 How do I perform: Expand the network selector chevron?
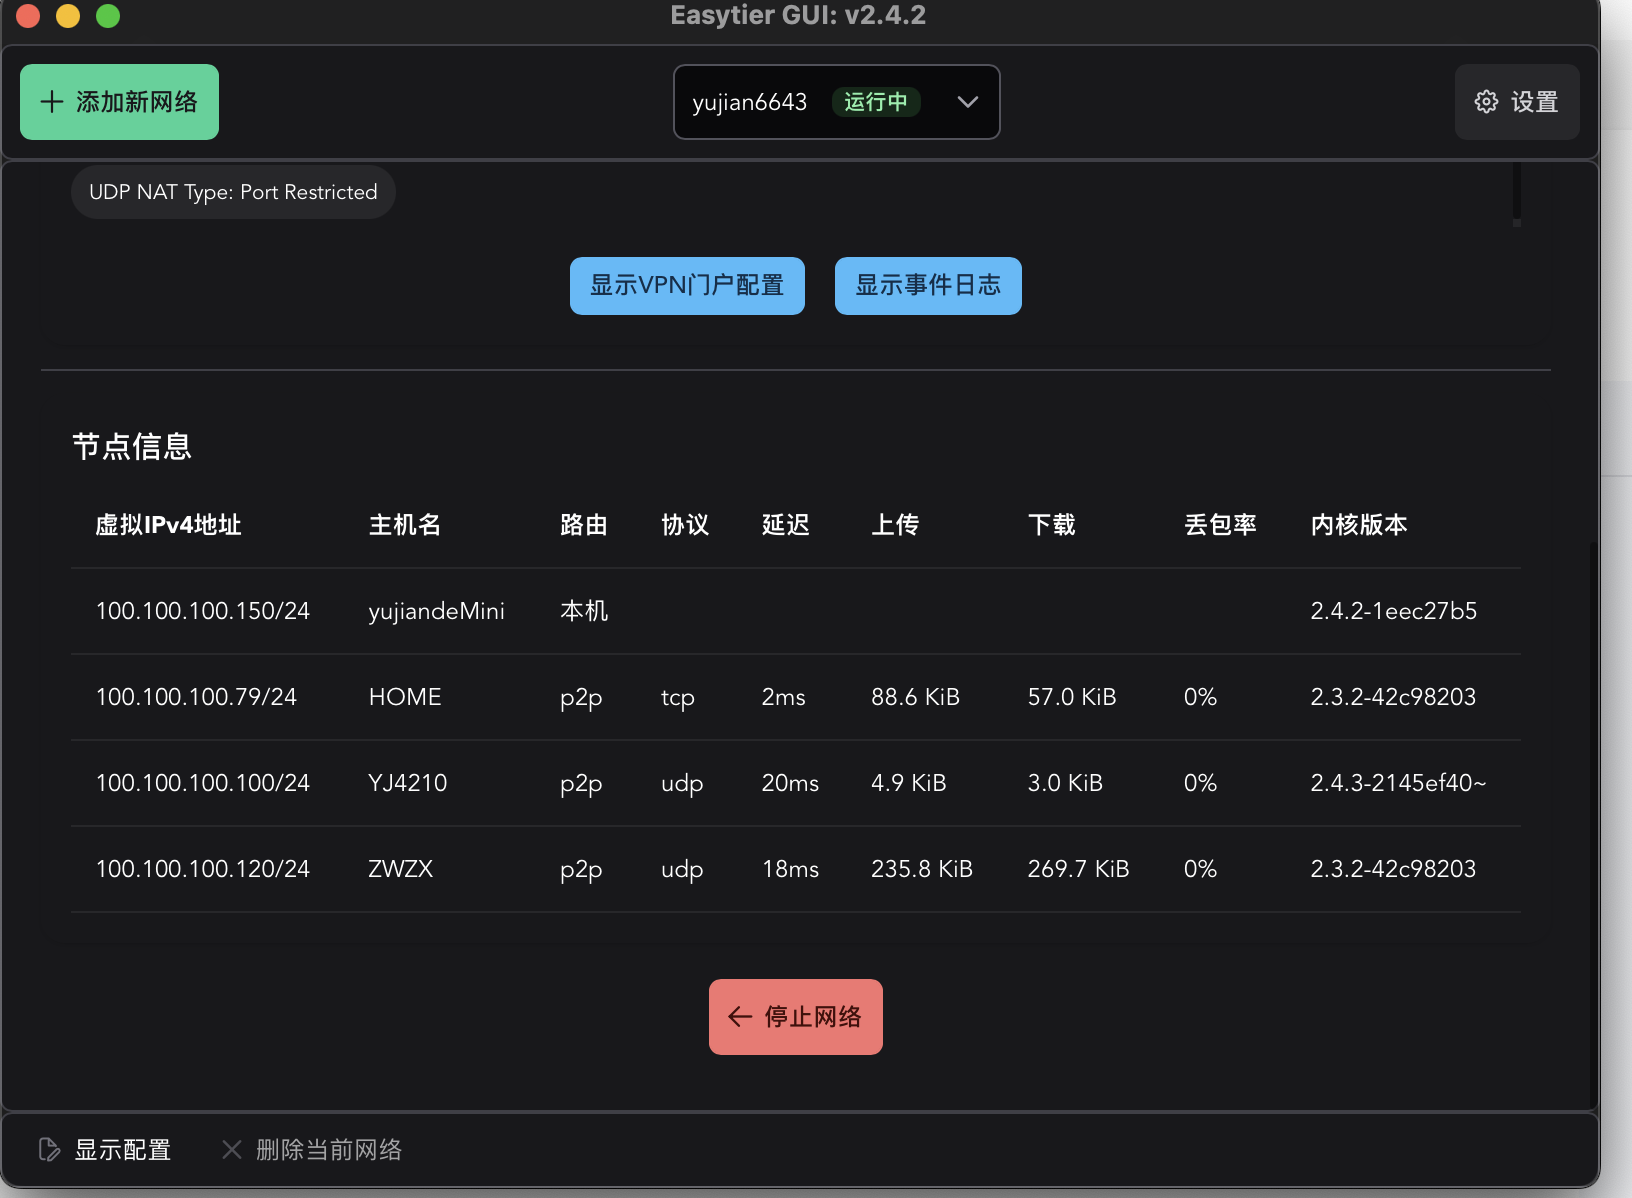[x=967, y=102]
